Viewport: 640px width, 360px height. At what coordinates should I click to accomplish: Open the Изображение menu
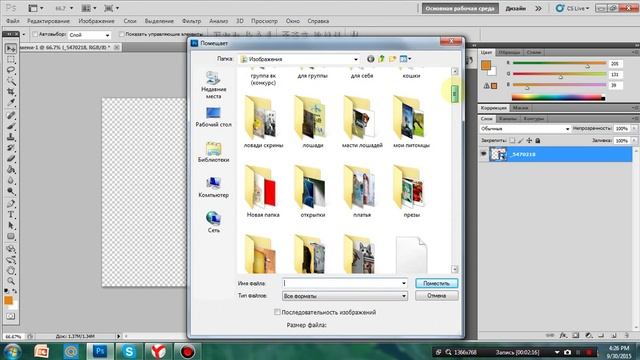click(x=96, y=21)
